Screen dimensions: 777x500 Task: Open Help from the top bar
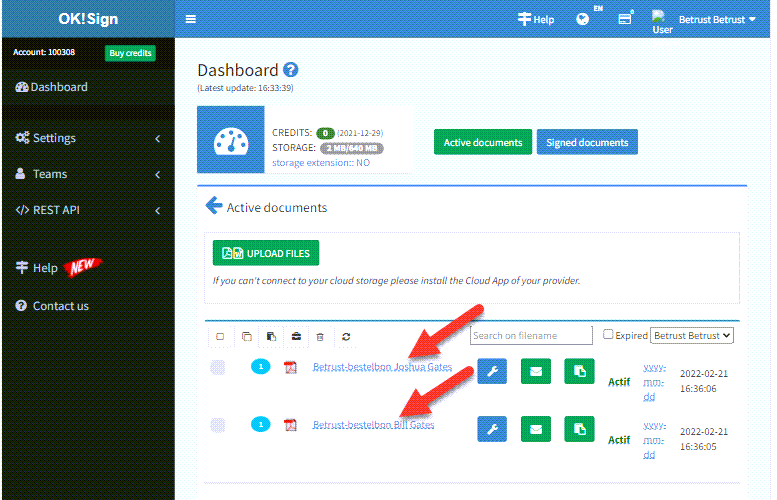click(536, 19)
